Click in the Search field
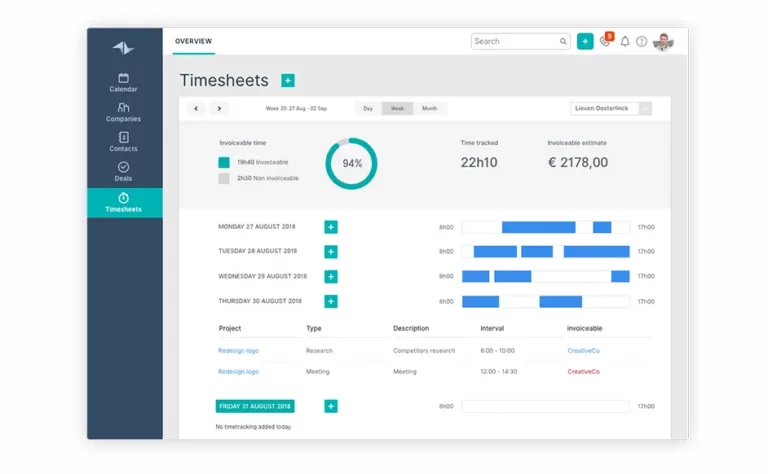This screenshot has height=474, width=768. pos(515,41)
